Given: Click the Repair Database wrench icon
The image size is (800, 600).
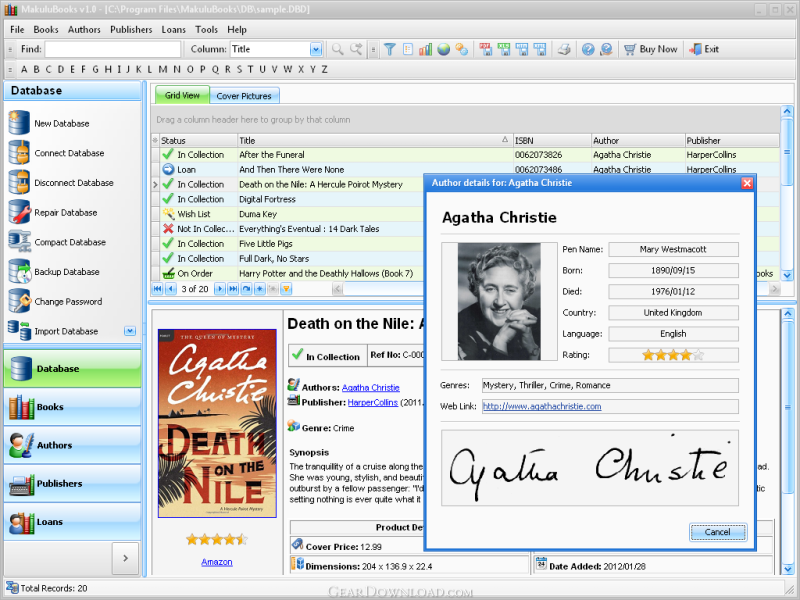Looking at the screenshot, I should point(19,212).
